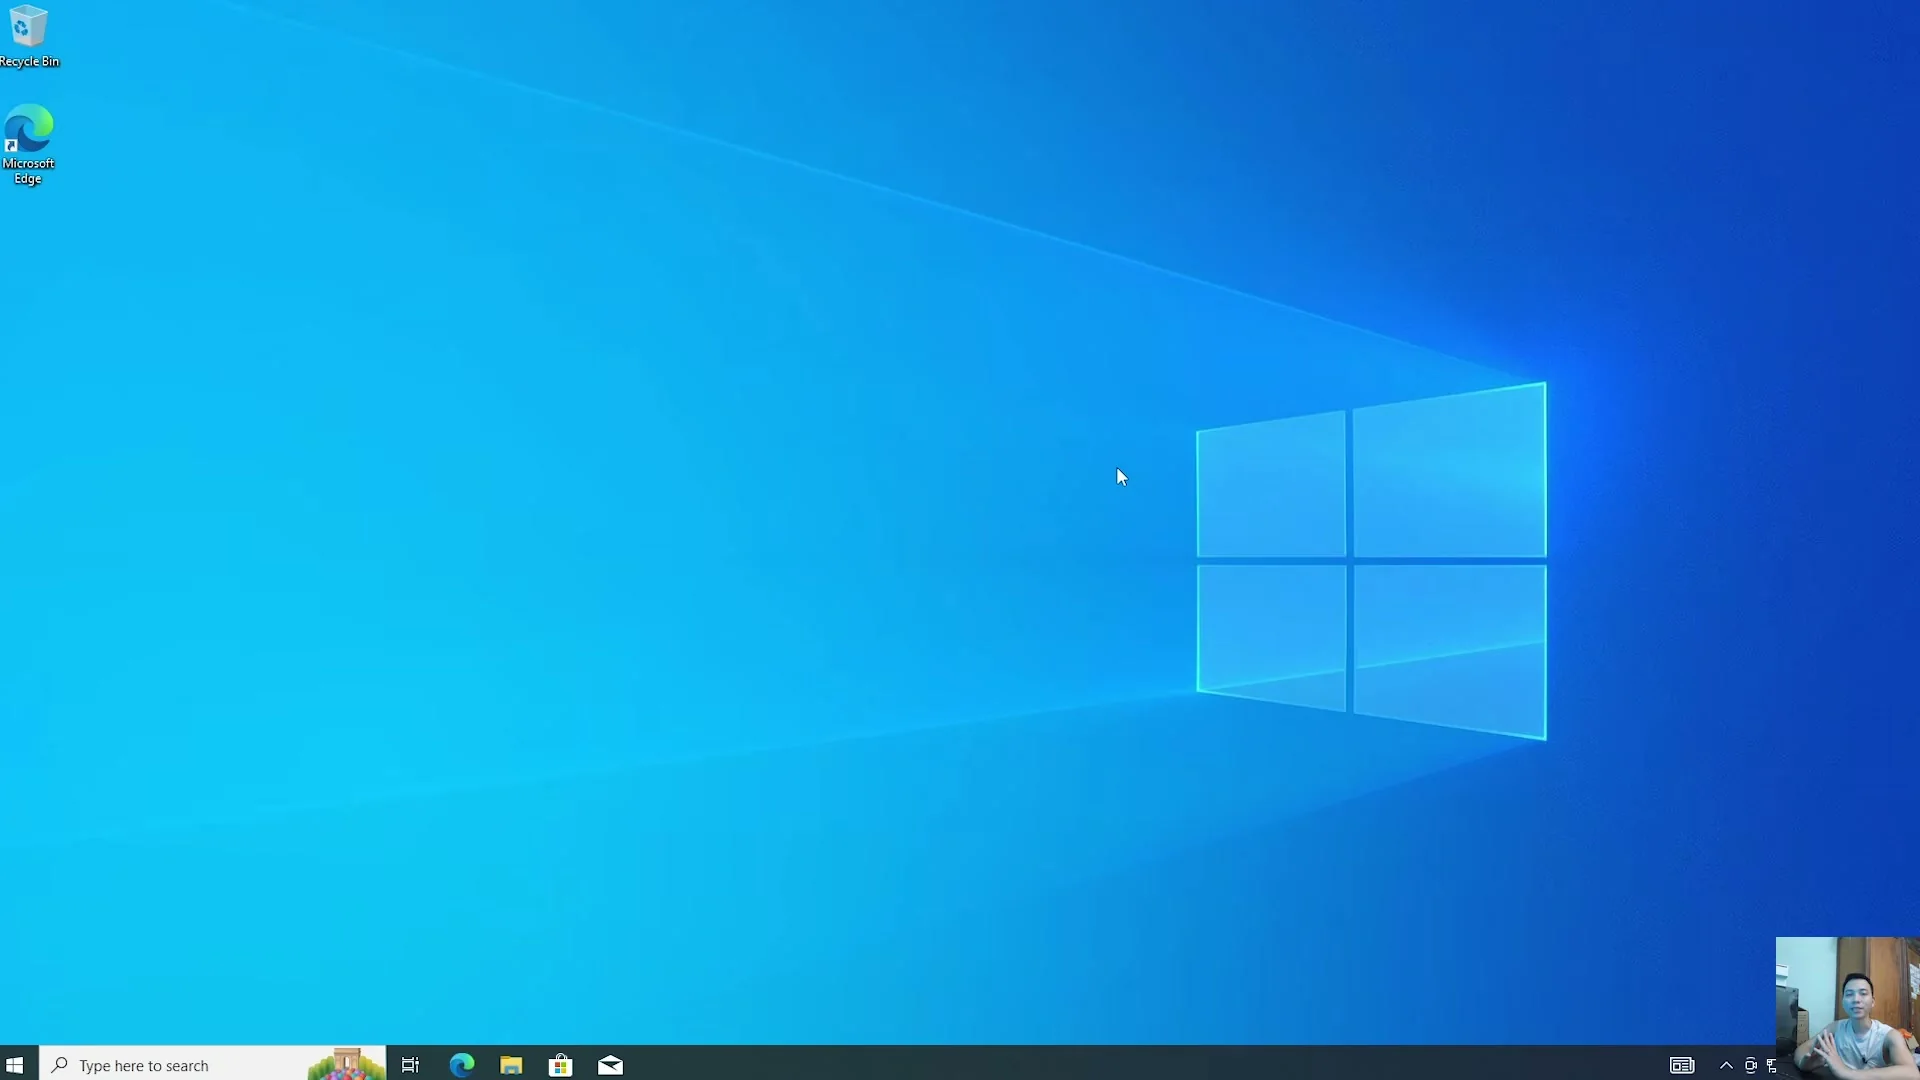Open News and interests widget icon
Viewport: 1920px width, 1080px height.
click(1682, 1065)
